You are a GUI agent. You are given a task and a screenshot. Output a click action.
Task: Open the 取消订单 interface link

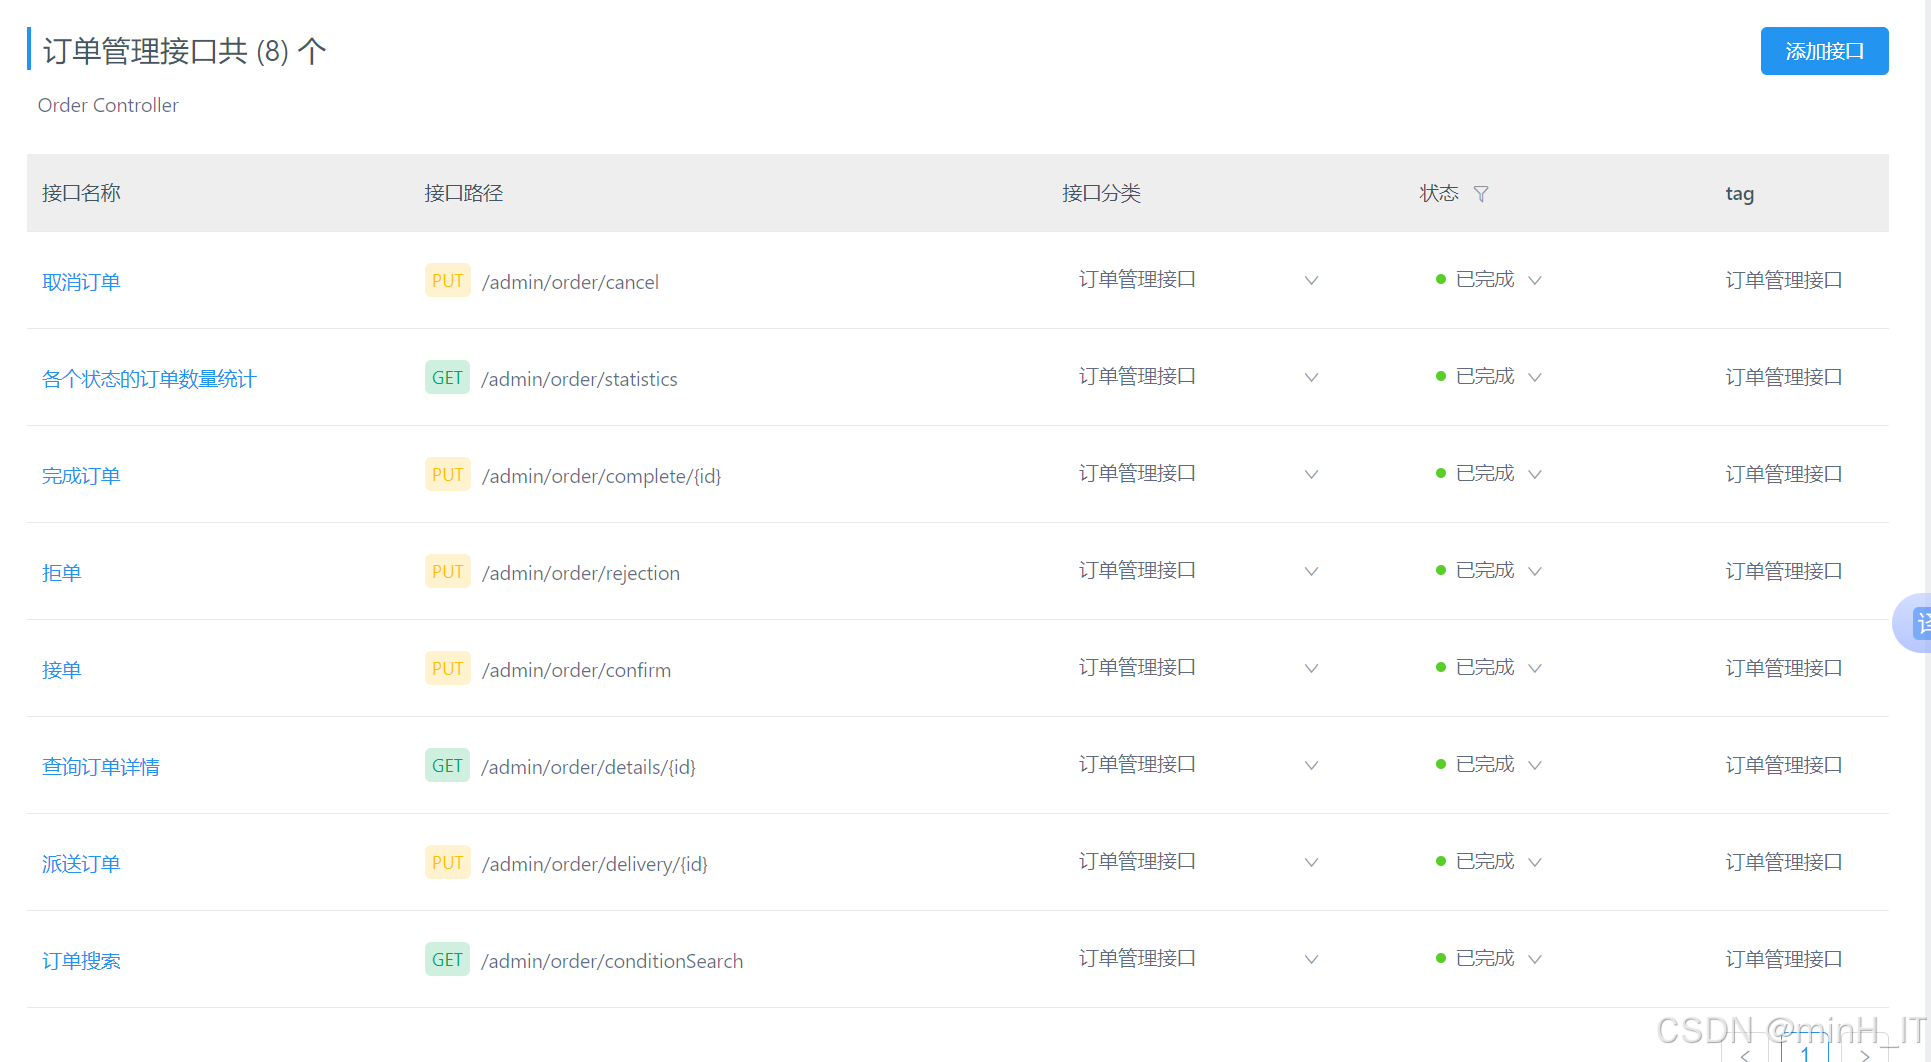[81, 282]
